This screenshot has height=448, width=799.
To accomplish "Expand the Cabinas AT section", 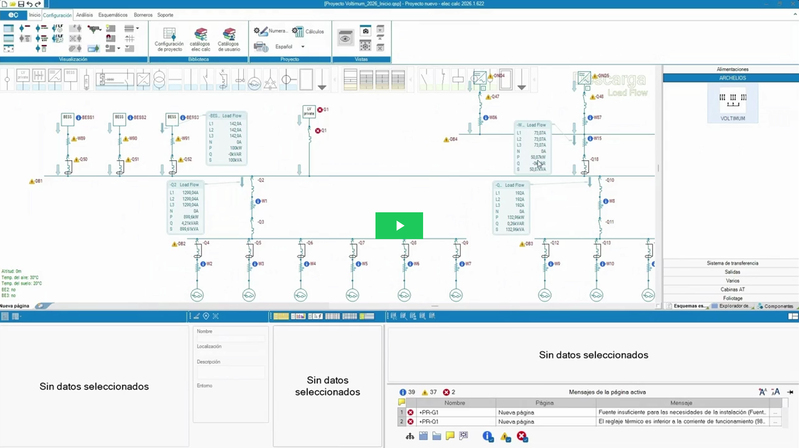I will (732, 289).
